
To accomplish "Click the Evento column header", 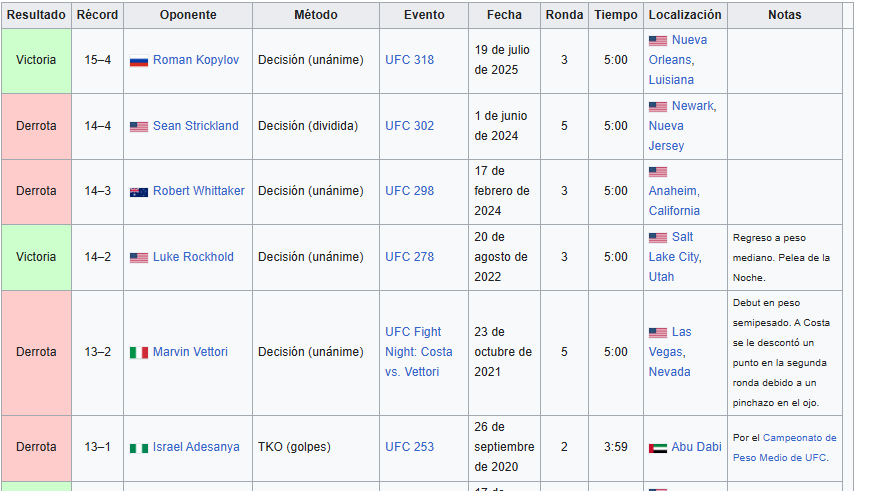I will (x=424, y=15).
